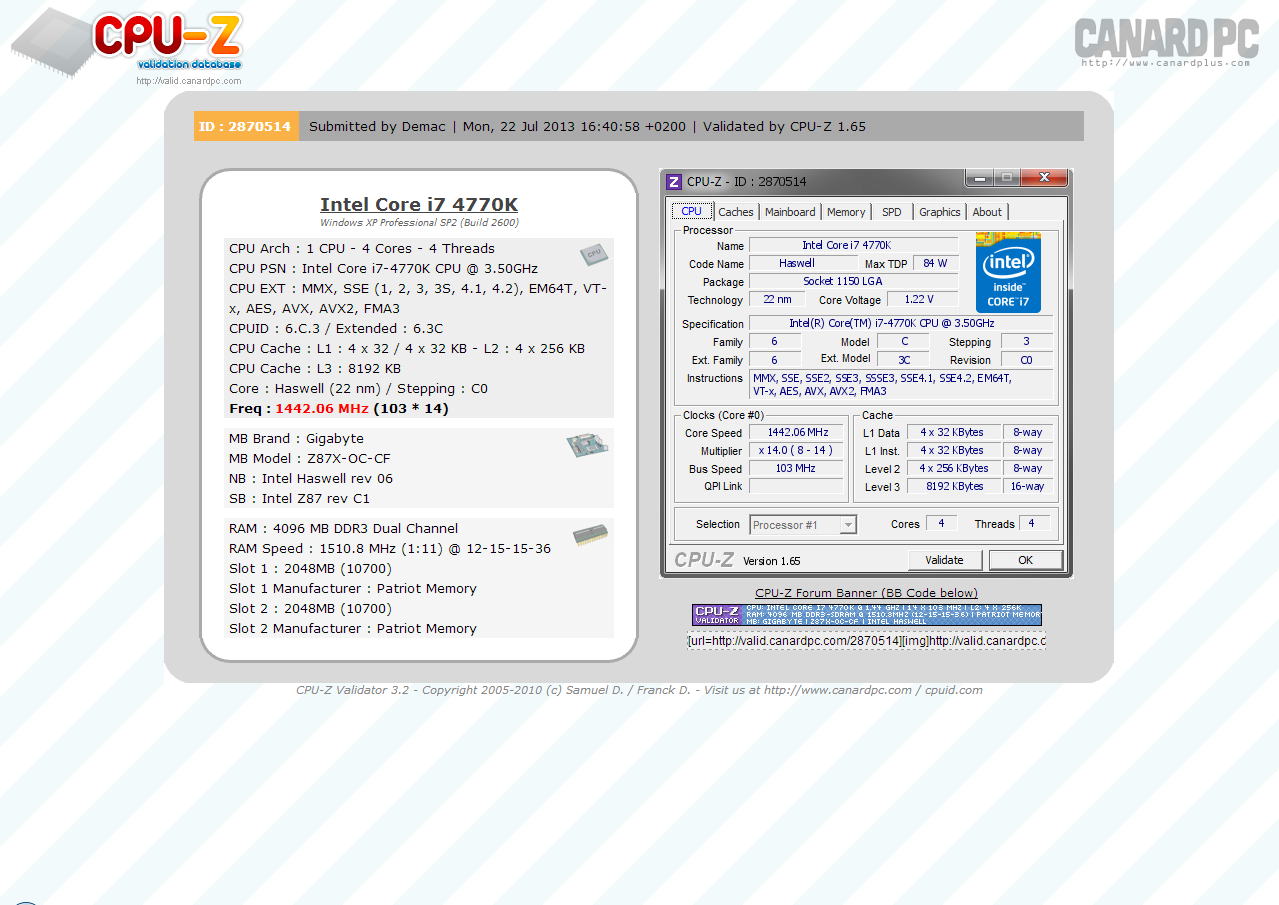Click the CPU-Z forum banner image
The width and height of the screenshot is (1279, 905).
[x=866, y=614]
